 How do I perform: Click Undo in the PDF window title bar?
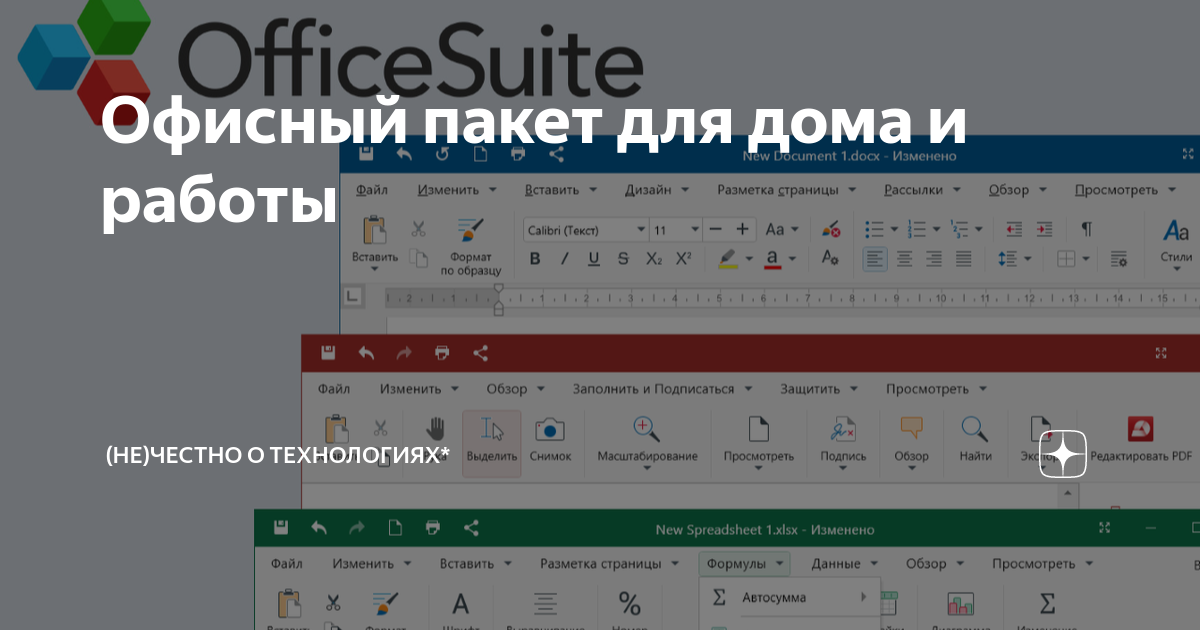[x=366, y=353]
